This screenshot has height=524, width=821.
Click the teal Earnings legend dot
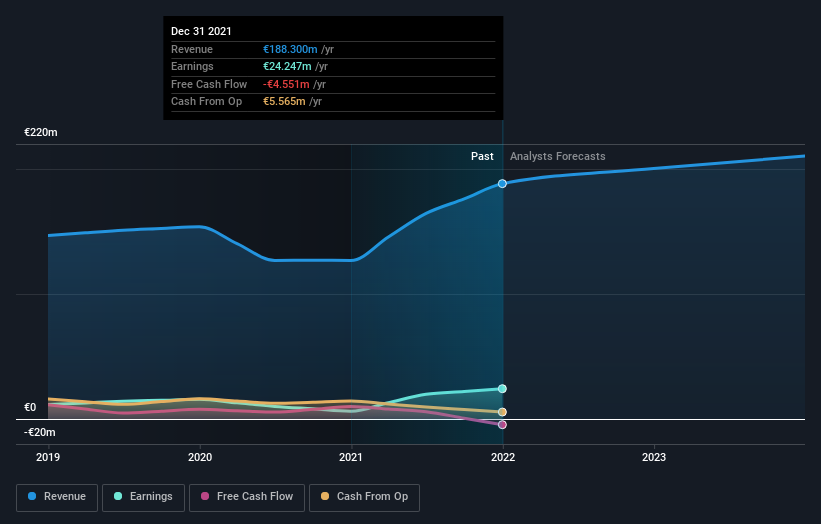[118, 496]
